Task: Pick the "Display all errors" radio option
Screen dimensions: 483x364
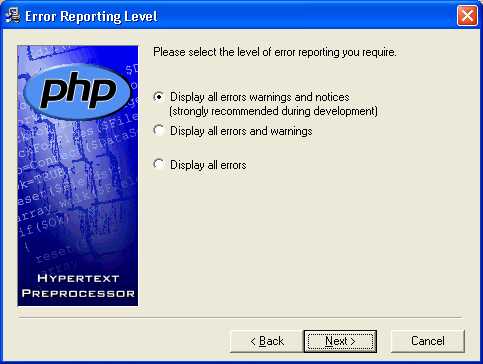Action: pyautogui.click(x=159, y=165)
